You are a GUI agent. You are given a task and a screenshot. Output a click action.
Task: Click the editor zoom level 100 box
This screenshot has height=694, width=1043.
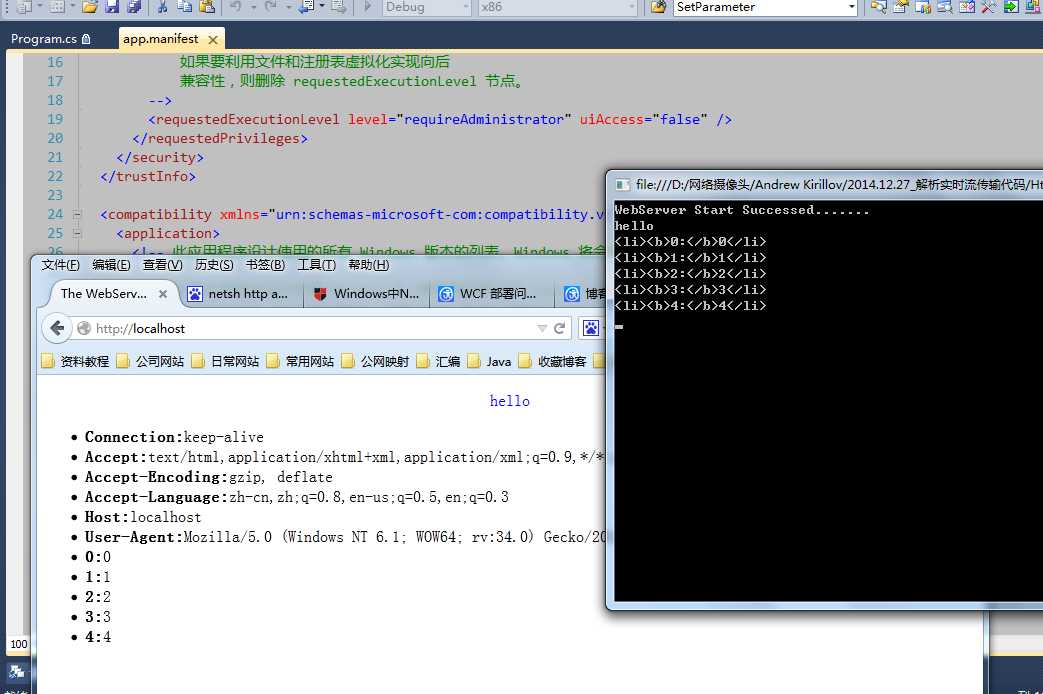19,644
